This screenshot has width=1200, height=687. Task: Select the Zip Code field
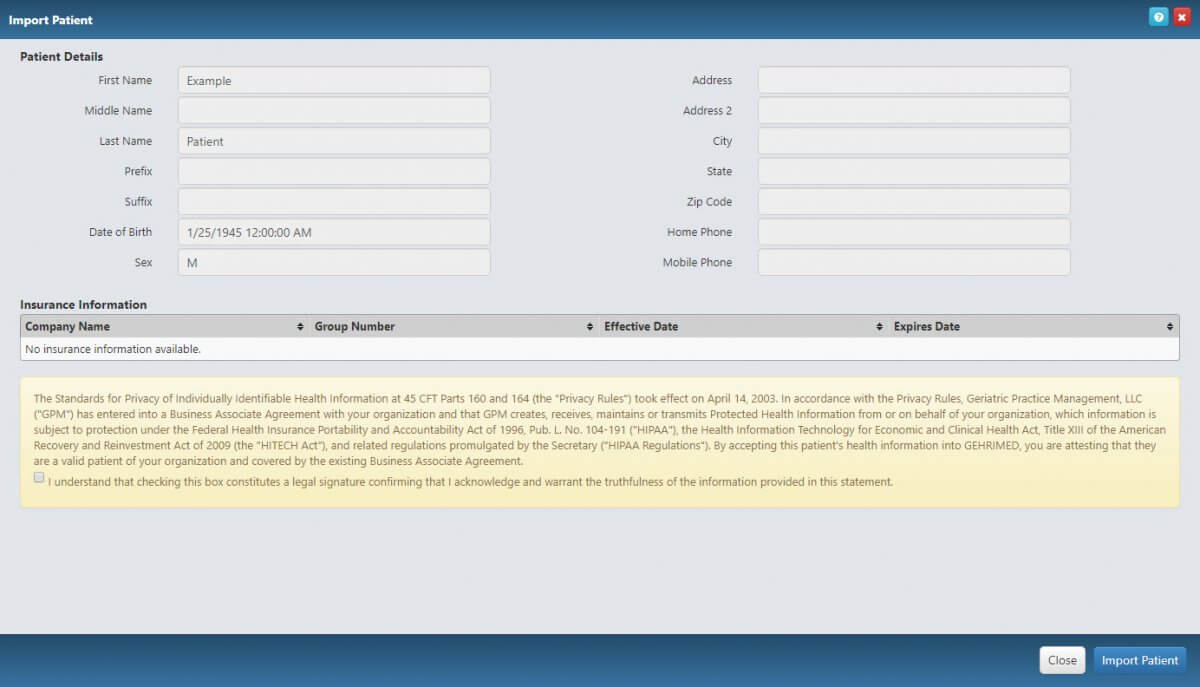(x=914, y=202)
